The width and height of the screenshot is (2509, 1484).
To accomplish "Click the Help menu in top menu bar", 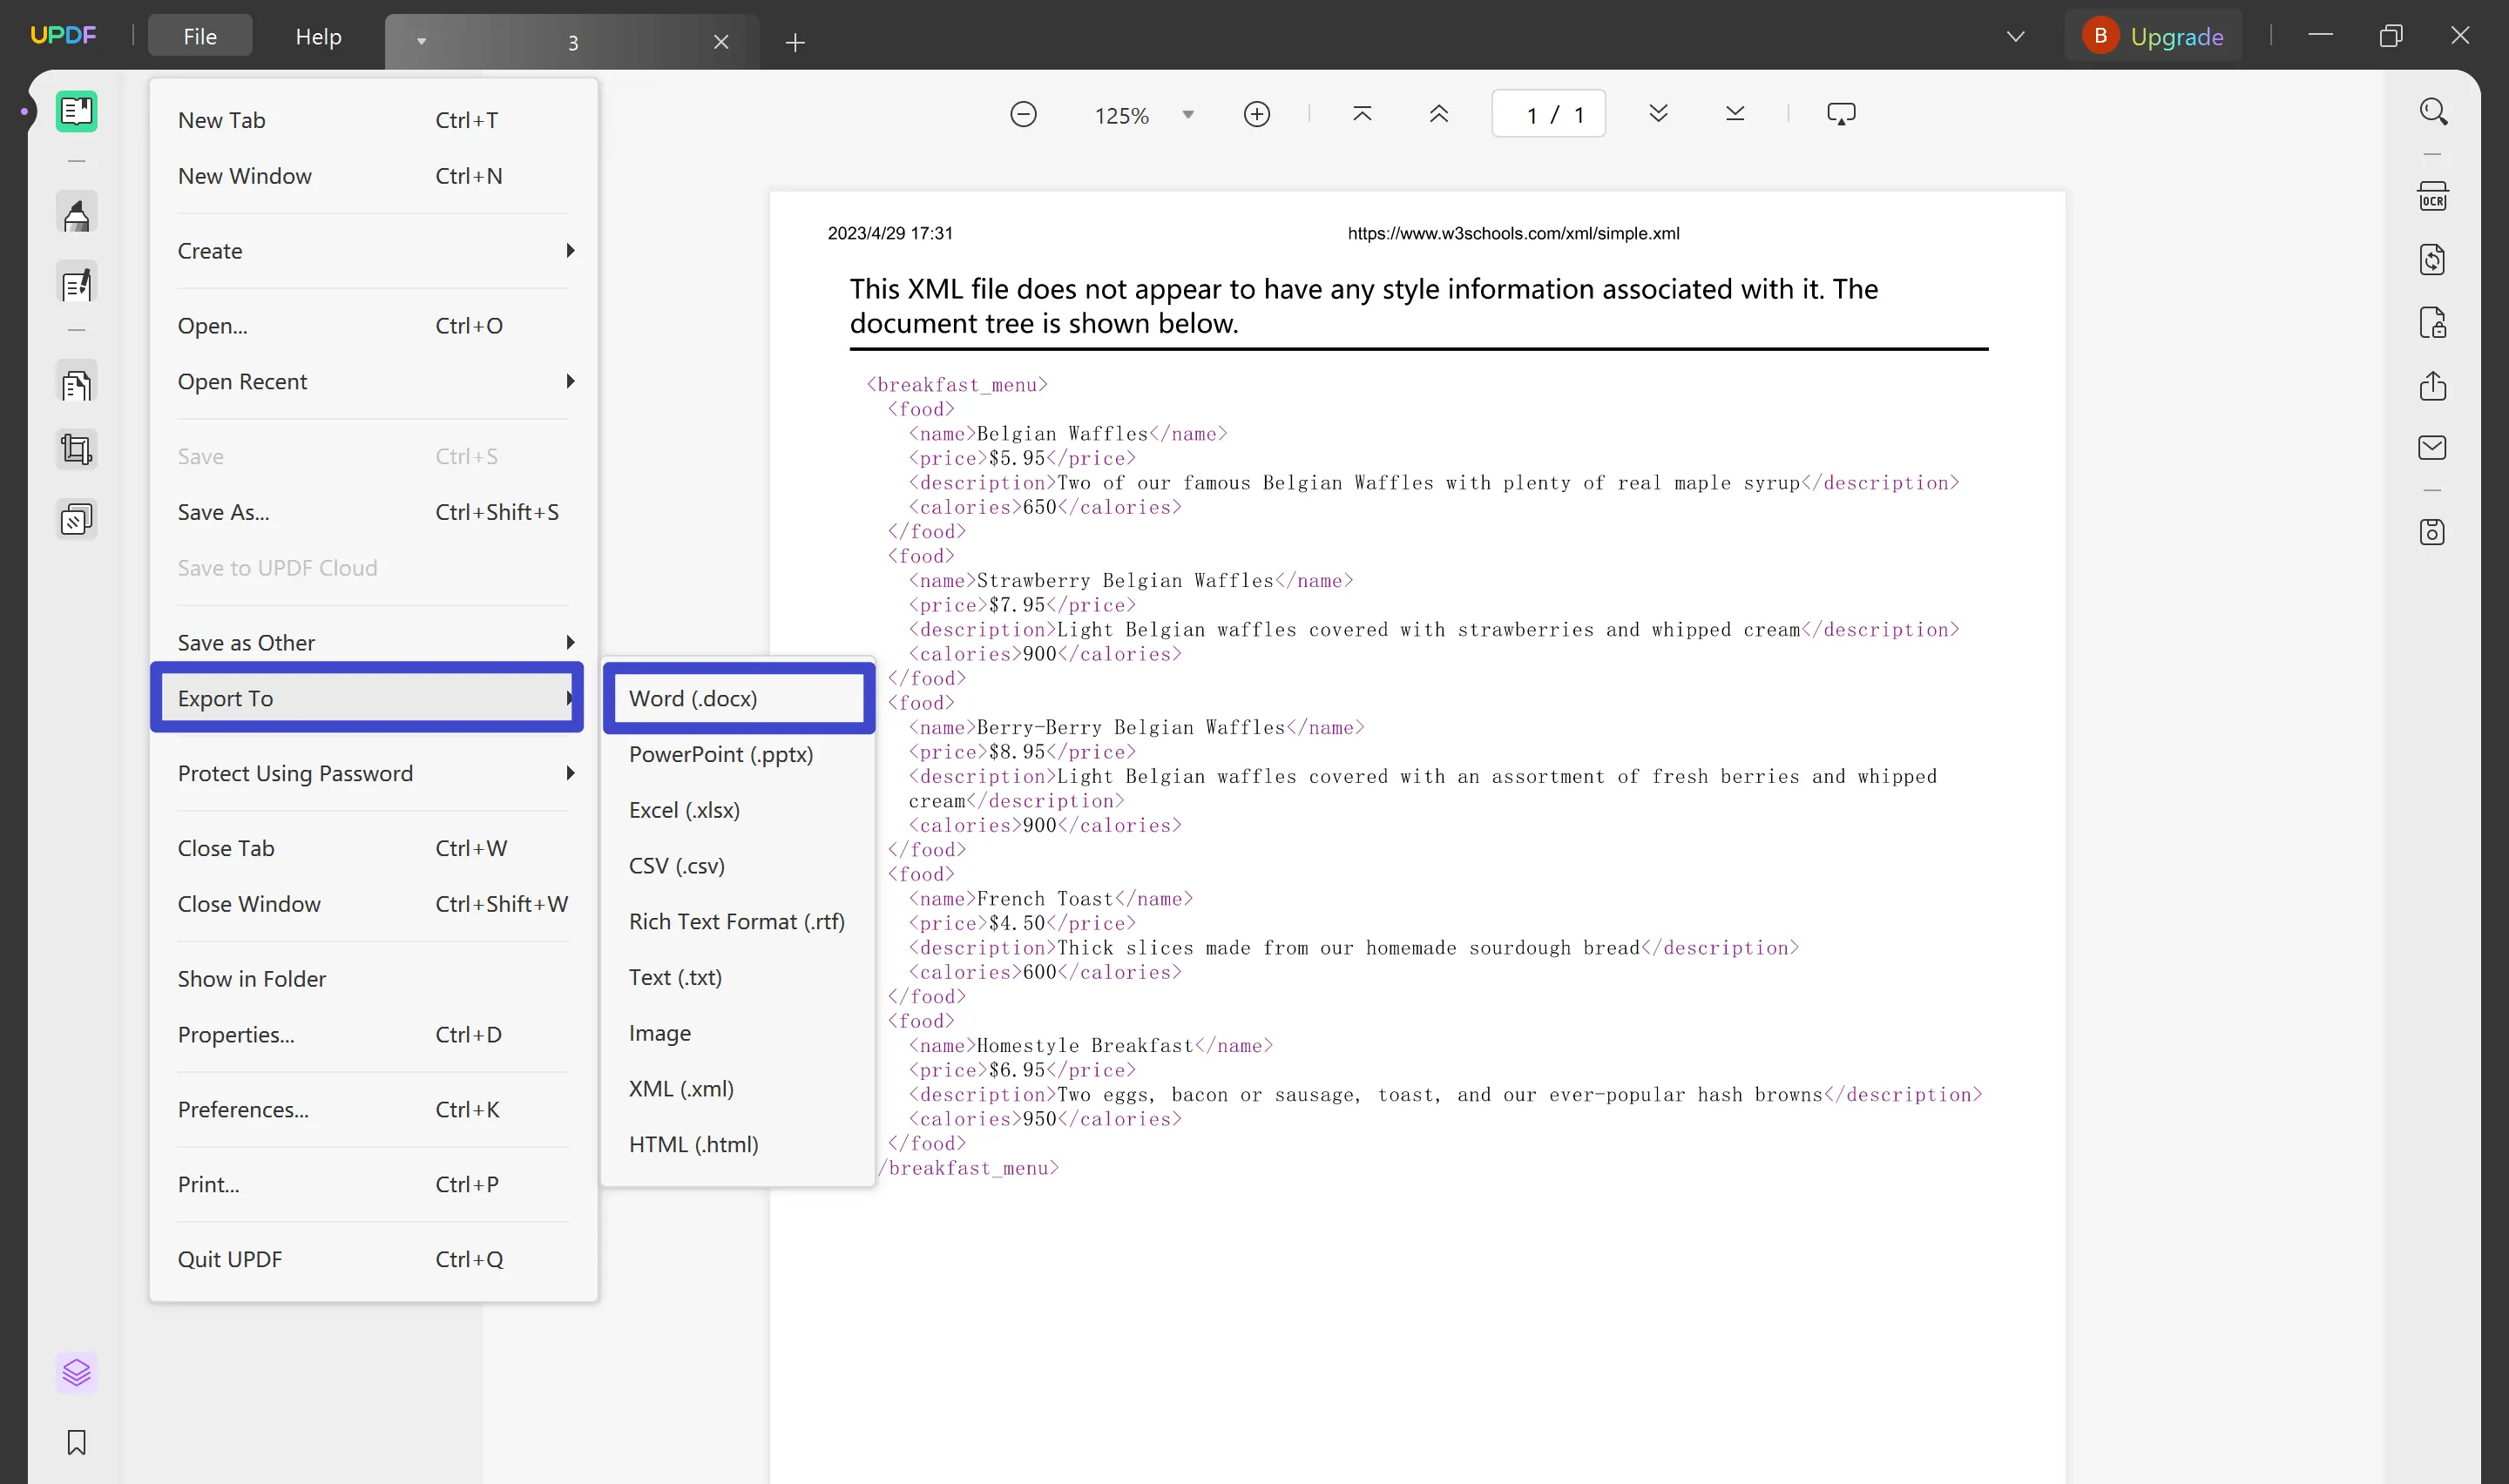I will [318, 36].
